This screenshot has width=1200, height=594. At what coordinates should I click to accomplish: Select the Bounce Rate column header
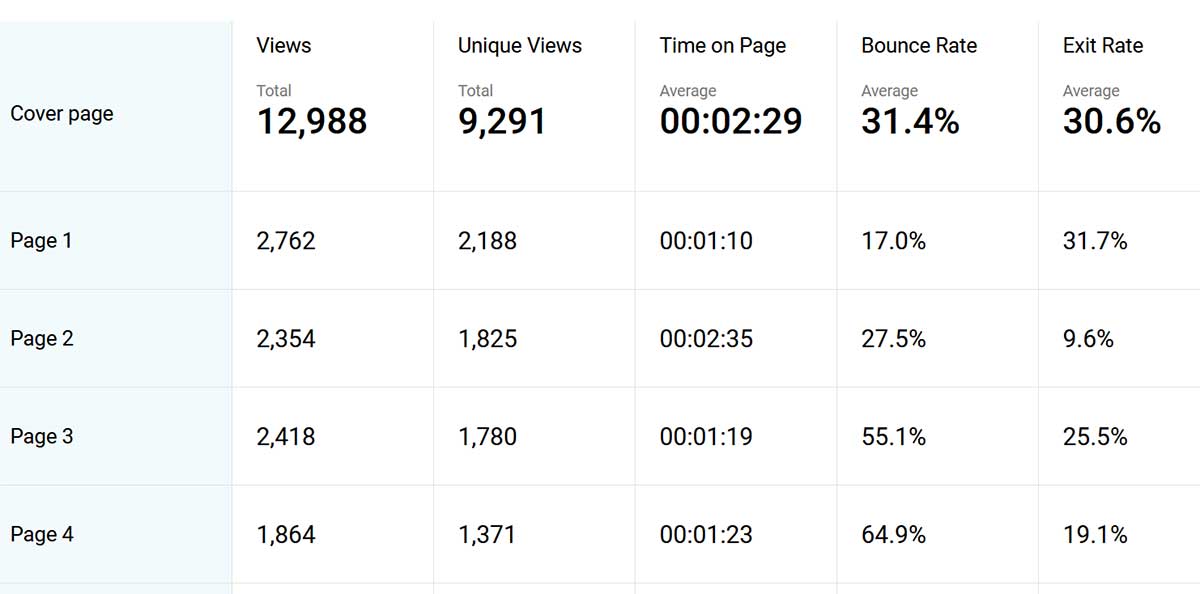(x=918, y=46)
